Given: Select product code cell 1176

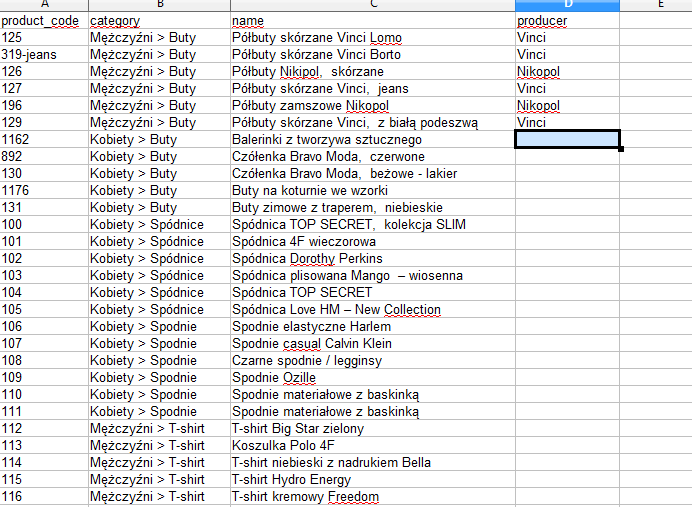Looking at the screenshot, I should pos(44,191).
